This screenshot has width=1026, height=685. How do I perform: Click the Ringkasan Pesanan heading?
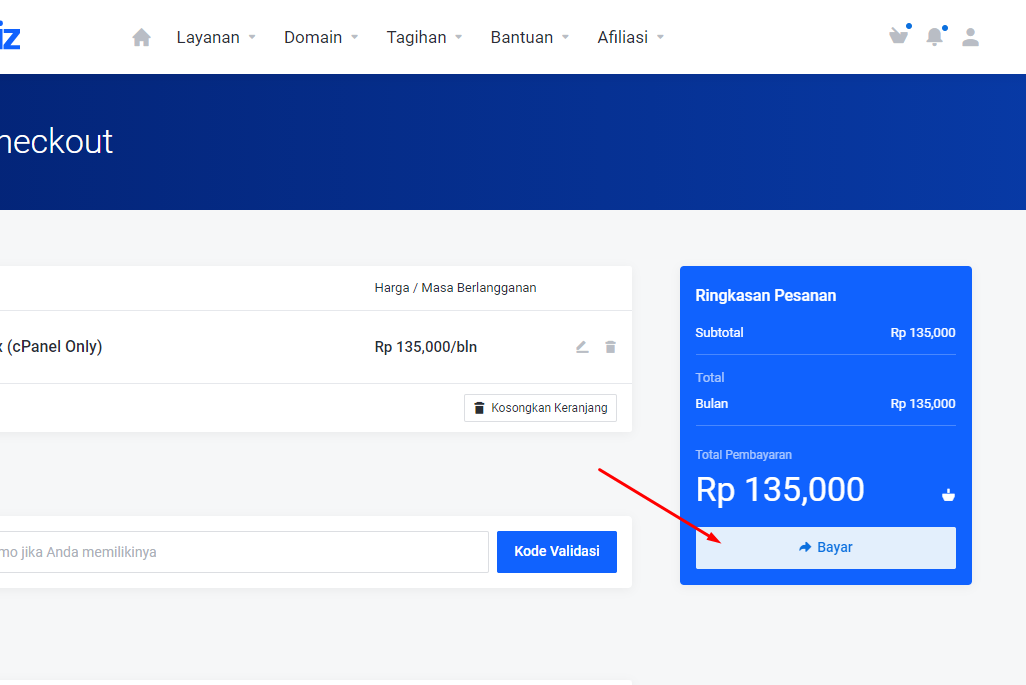(765, 295)
